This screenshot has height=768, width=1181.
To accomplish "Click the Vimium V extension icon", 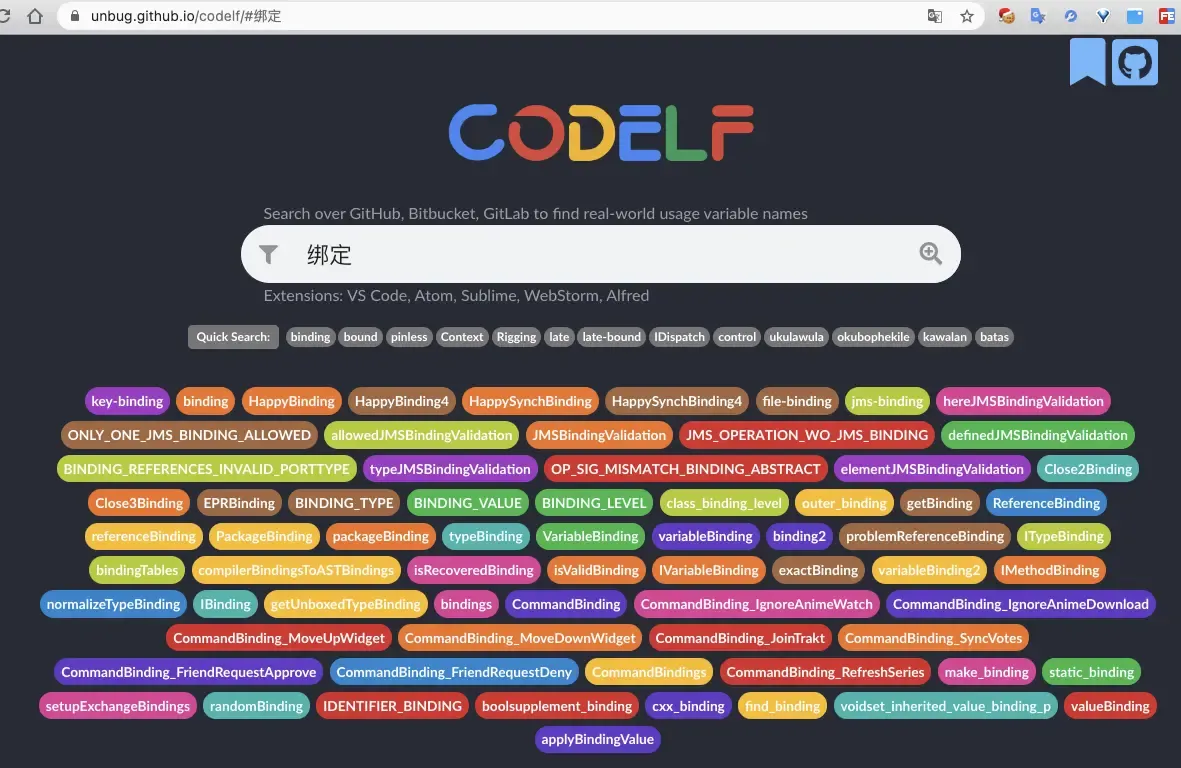I will click(x=1103, y=16).
